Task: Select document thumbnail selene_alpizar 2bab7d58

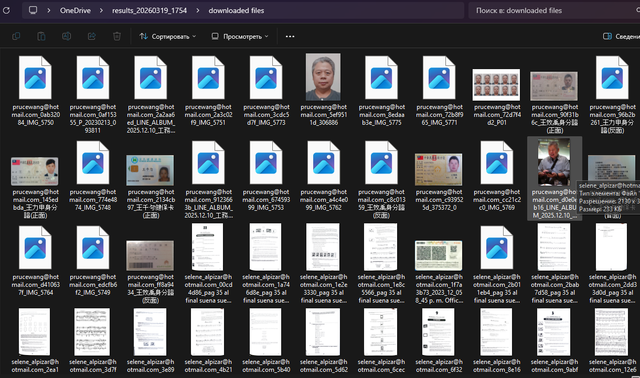Action: [554, 247]
